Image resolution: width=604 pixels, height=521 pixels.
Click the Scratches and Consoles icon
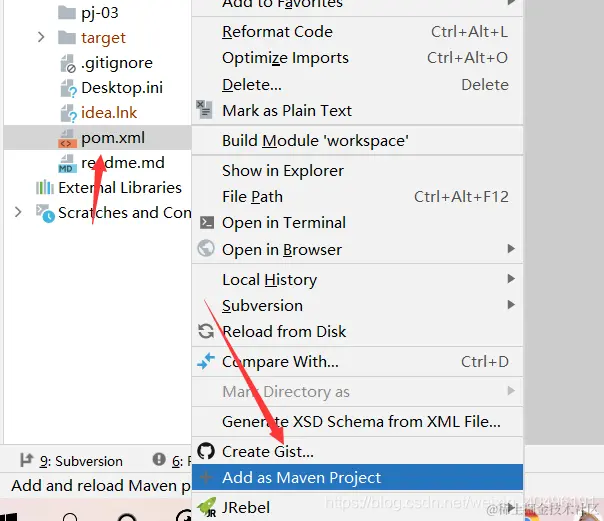pos(45,213)
